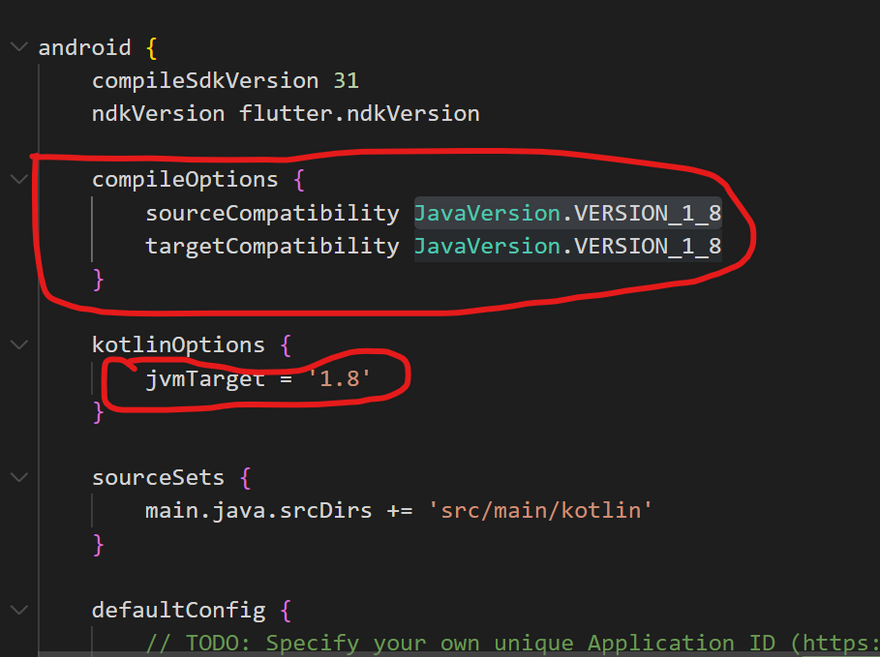Click JavaVersion on the sourceCompatibility line
The image size is (880, 657).
pos(487,212)
